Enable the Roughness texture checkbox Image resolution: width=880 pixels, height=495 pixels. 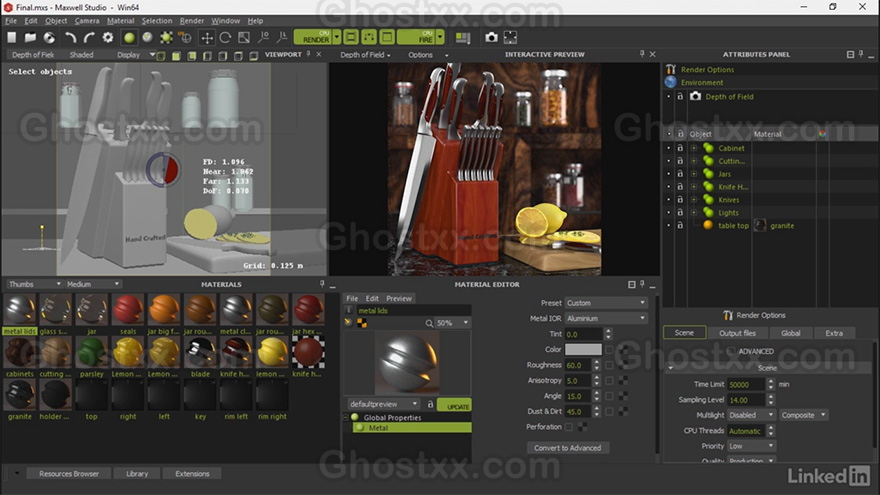click(609, 365)
